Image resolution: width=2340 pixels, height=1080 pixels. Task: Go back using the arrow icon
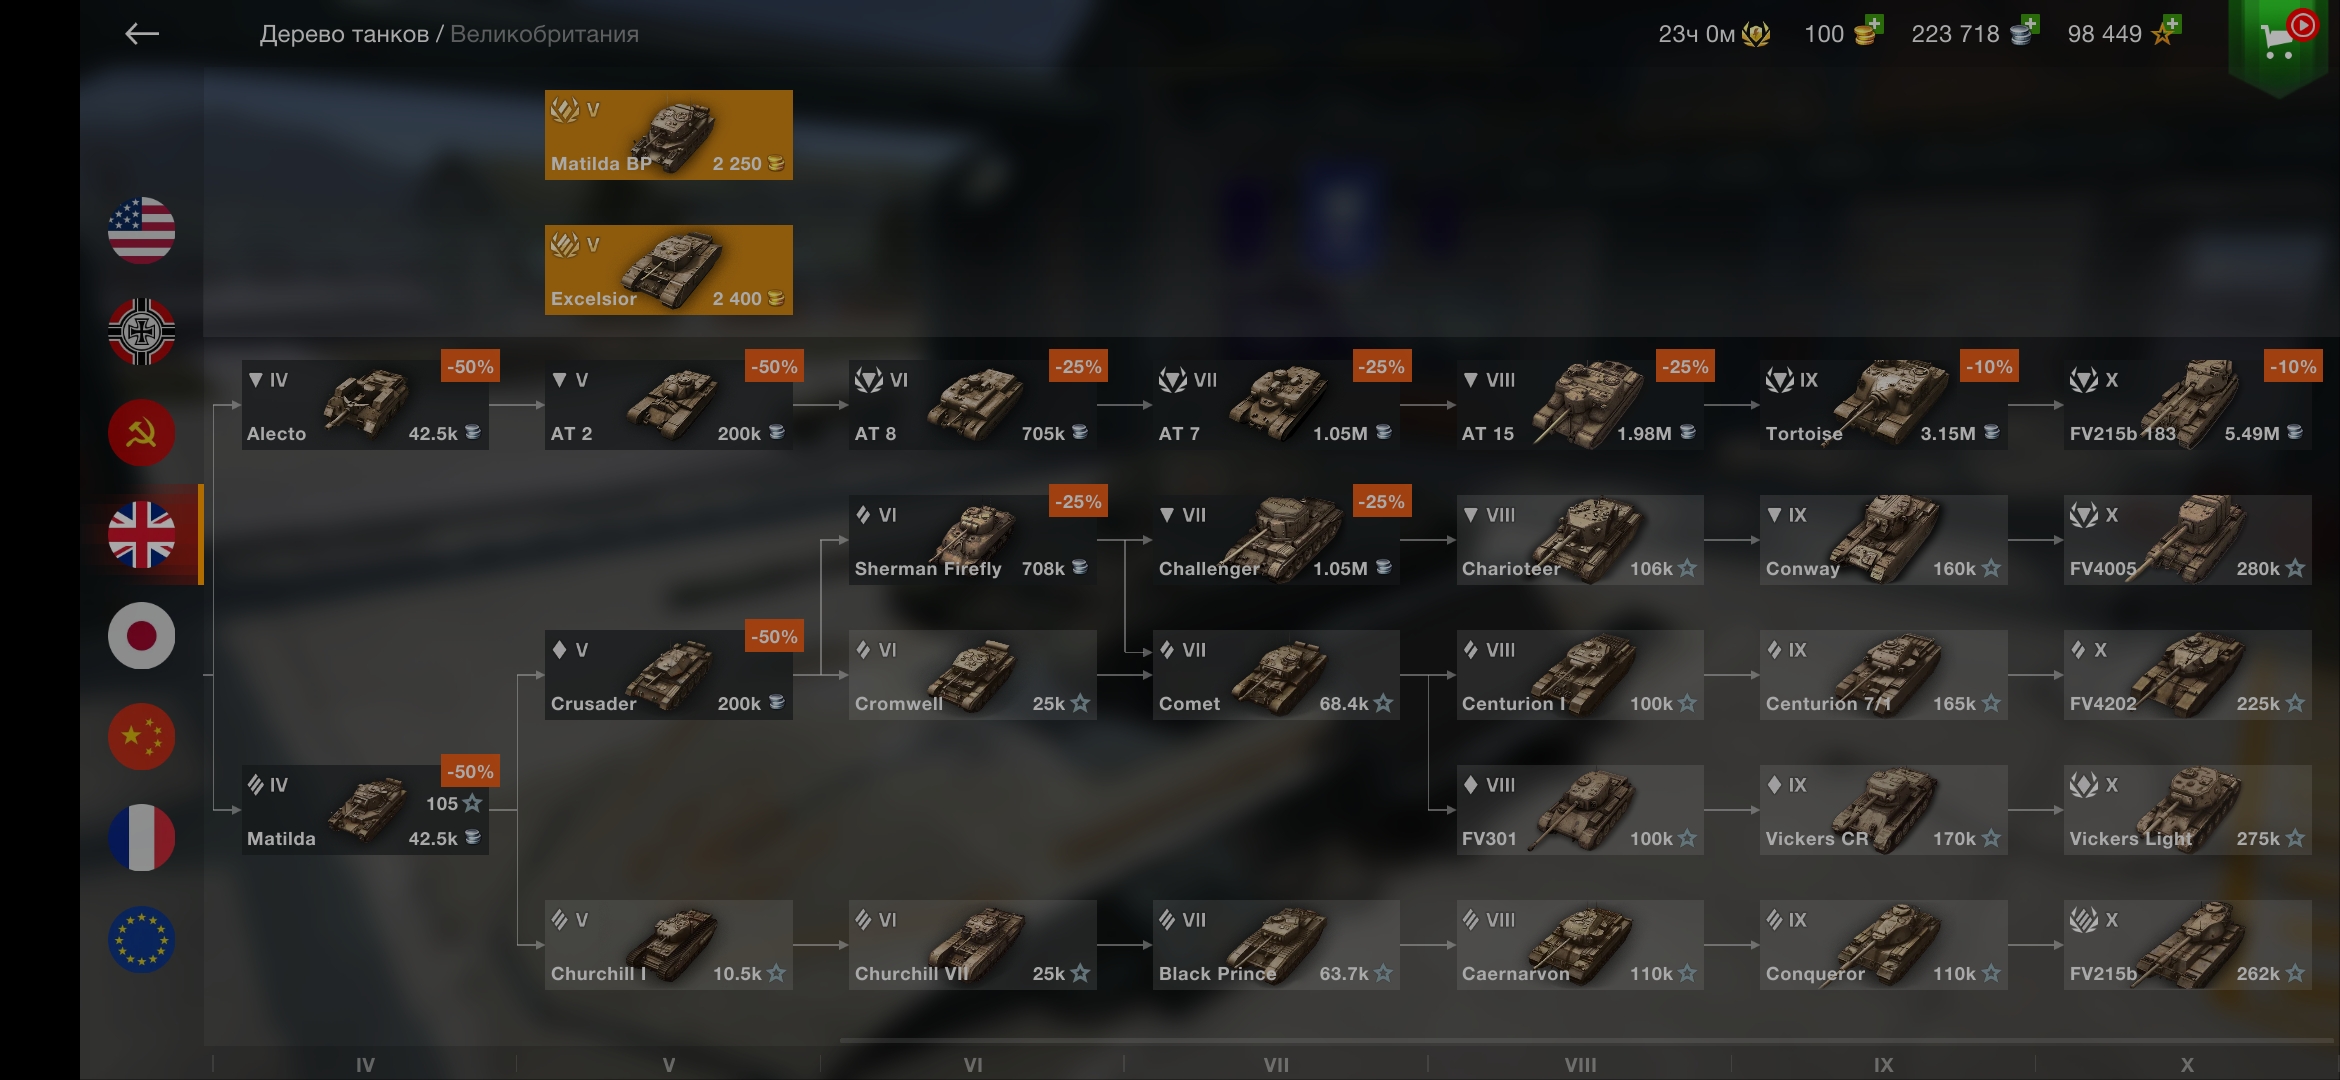[x=141, y=34]
